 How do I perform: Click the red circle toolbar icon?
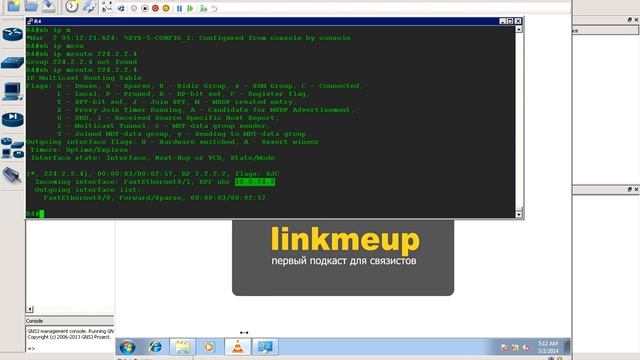[x=155, y=8]
